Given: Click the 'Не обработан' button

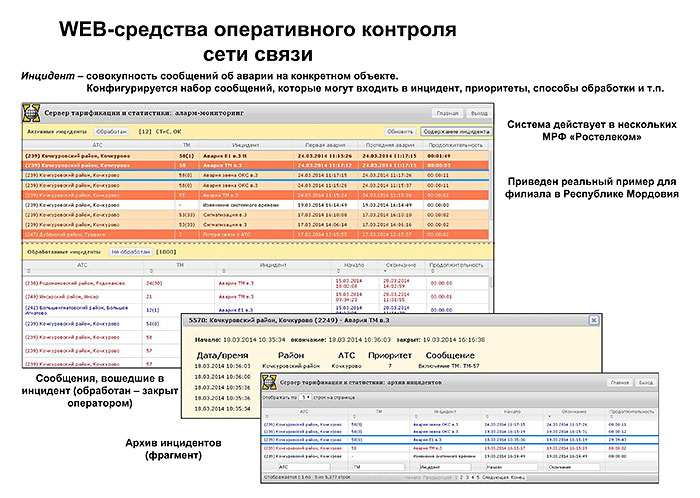Looking at the screenshot, I should tap(131, 252).
